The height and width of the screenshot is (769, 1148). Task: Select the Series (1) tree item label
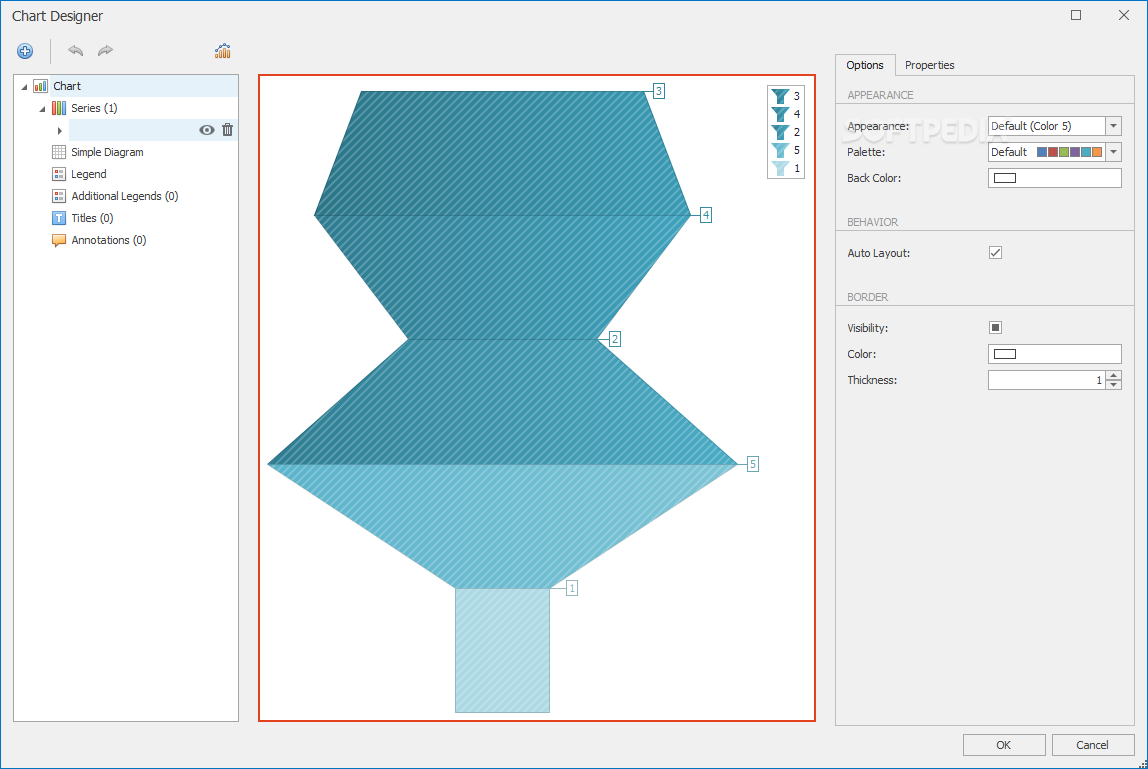click(94, 108)
